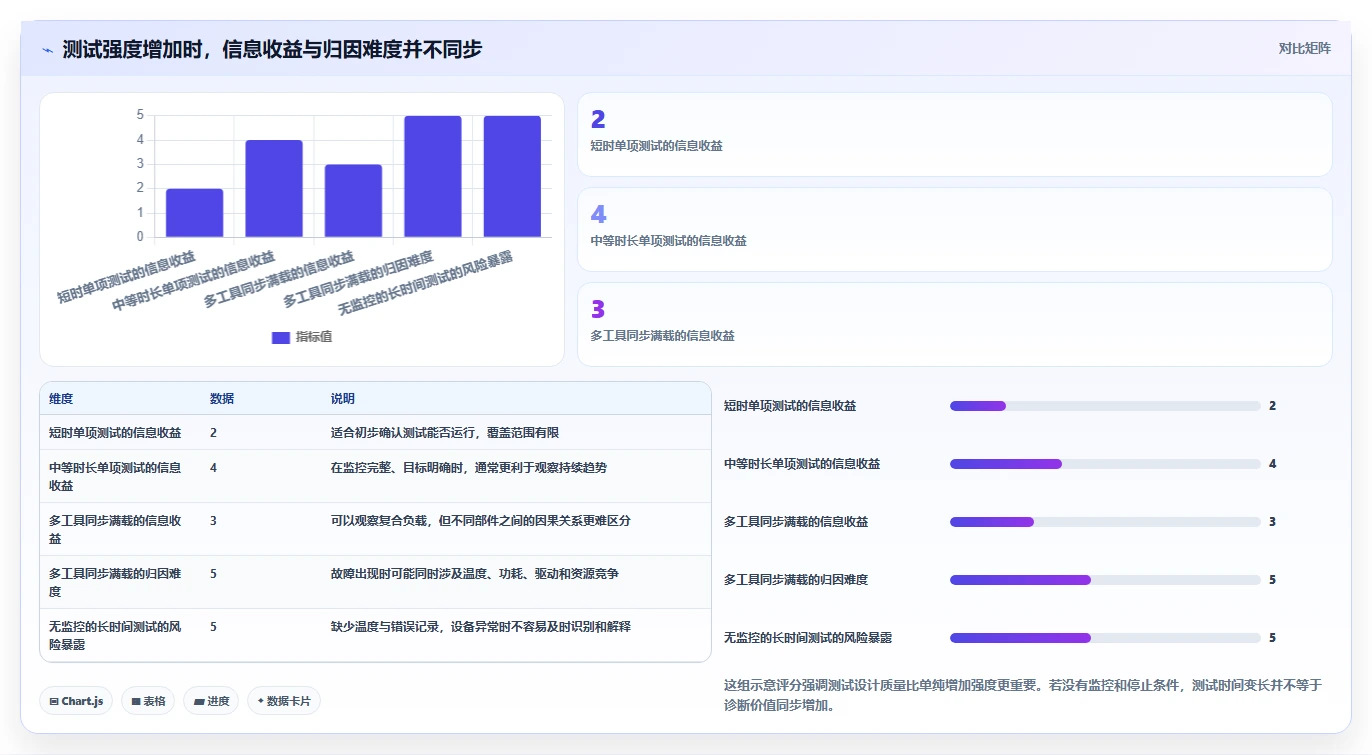Viewport: 1372px width, 755px height.
Task: Click the chart bar for 多工具同步满载的信息收益
Action: pos(353,201)
